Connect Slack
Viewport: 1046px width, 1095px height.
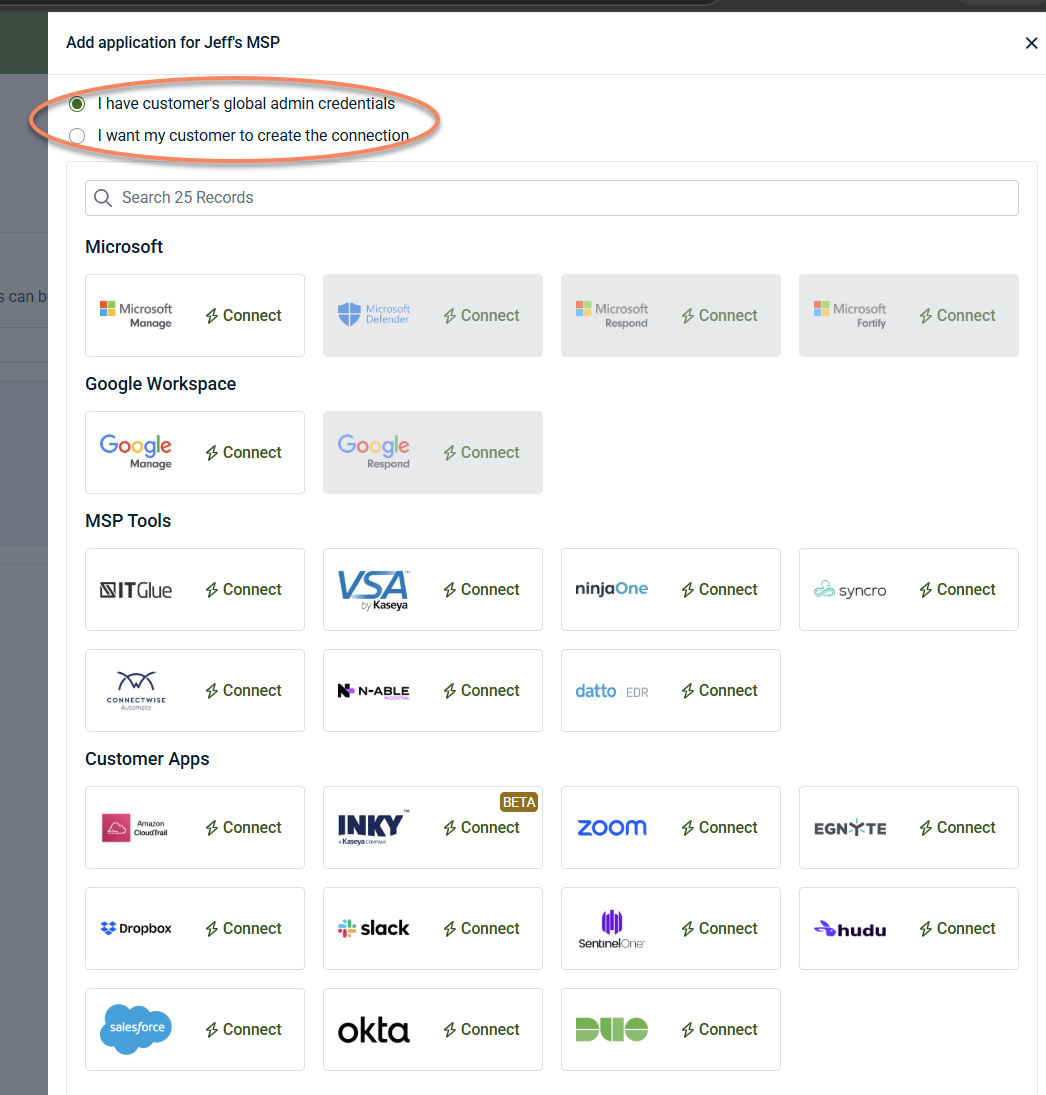pos(482,929)
